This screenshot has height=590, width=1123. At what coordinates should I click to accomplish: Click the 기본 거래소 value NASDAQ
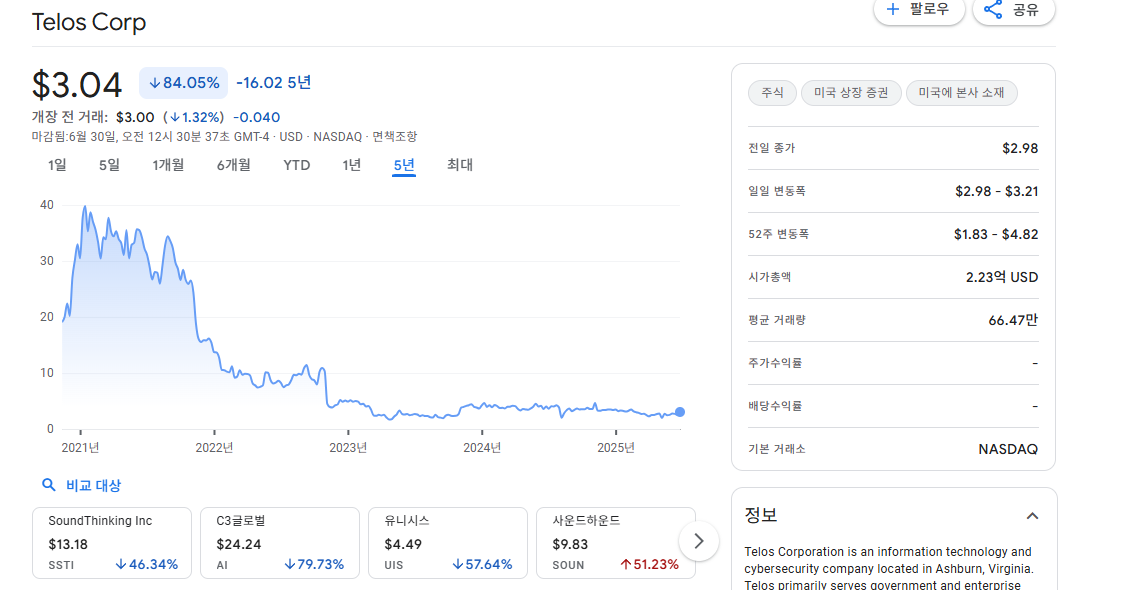pos(1008,449)
